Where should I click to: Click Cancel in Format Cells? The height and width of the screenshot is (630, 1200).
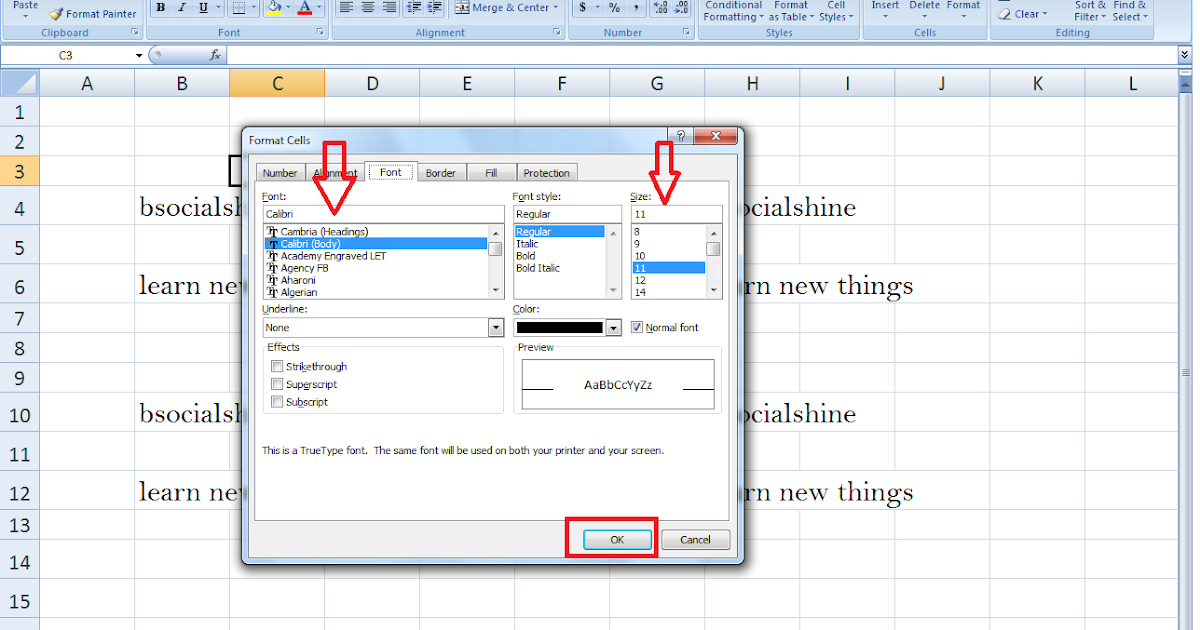695,539
